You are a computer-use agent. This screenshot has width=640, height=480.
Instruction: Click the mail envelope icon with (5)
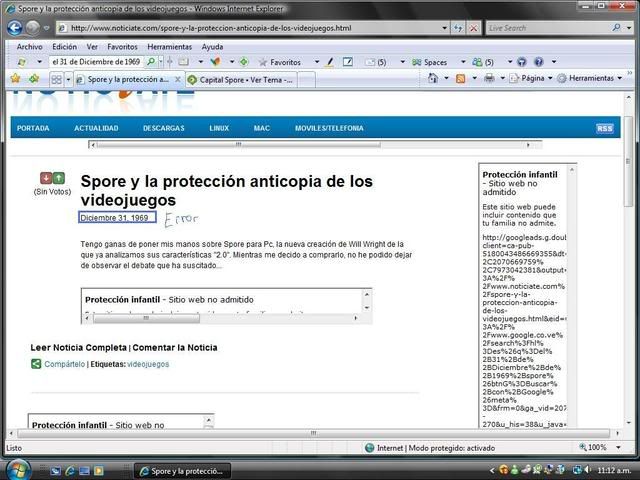(x=376, y=62)
